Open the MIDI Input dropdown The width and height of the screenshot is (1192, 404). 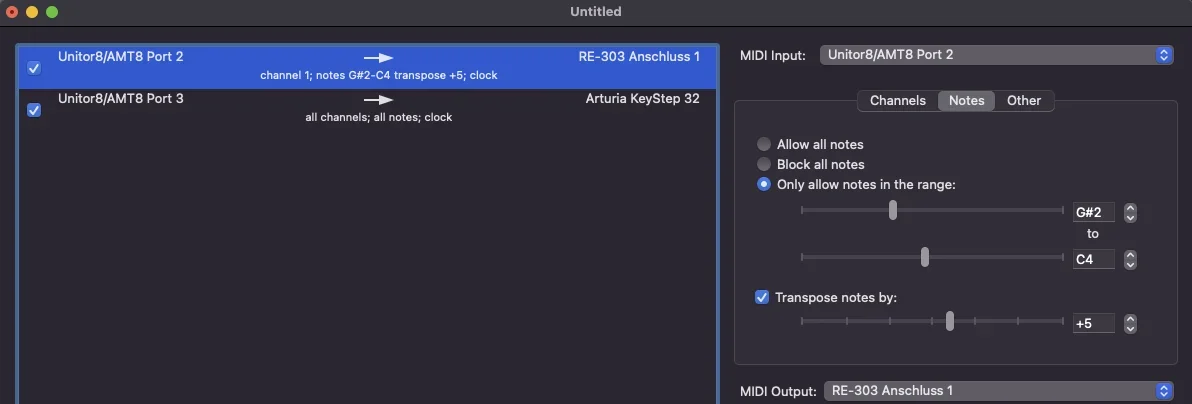pyautogui.click(x=996, y=55)
